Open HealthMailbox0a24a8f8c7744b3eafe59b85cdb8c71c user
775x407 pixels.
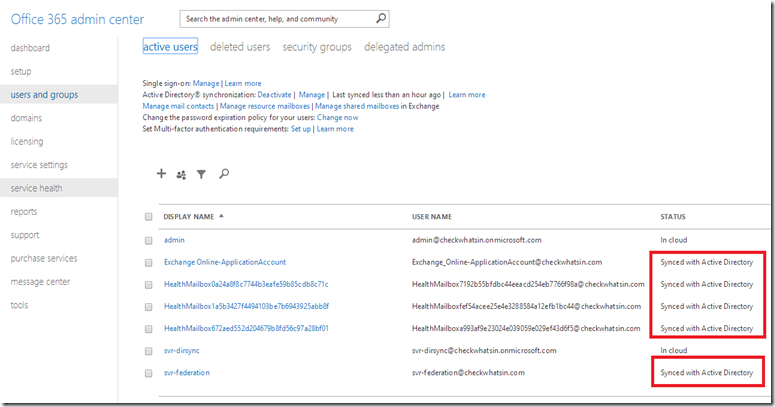(246, 284)
